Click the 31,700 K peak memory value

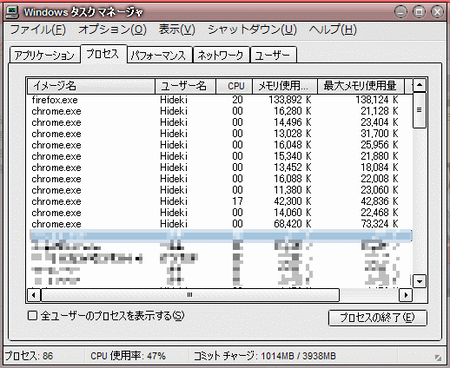point(380,134)
